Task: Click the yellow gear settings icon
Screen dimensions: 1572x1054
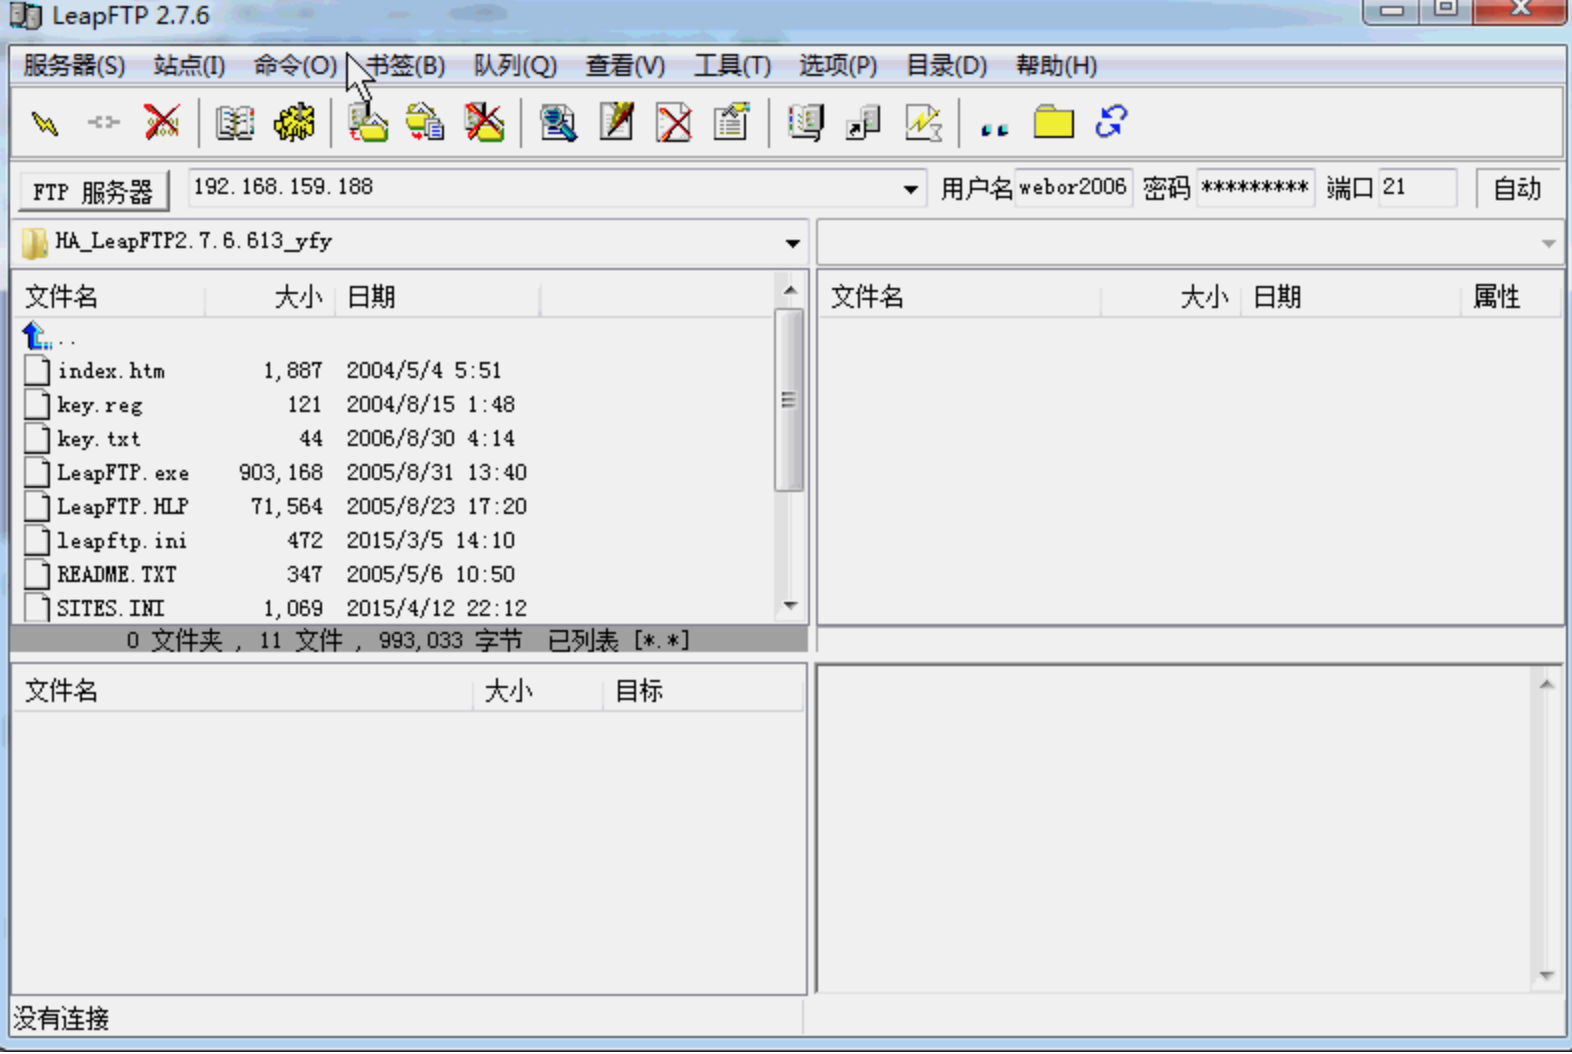Action: coord(294,123)
